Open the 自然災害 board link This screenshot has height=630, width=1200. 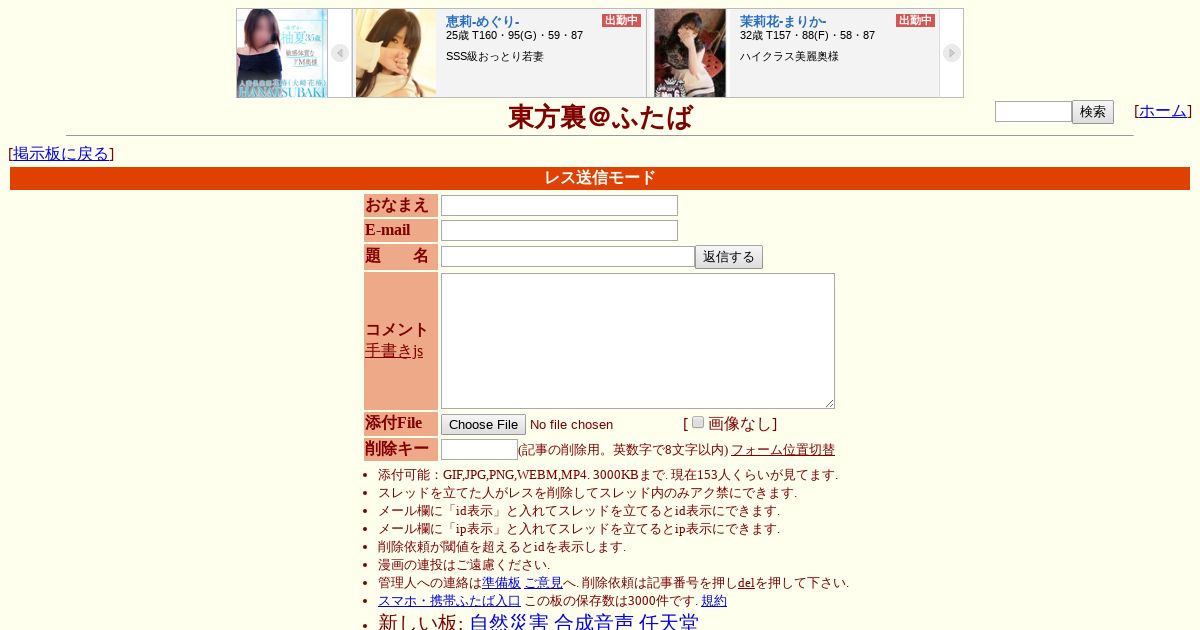click(509, 623)
